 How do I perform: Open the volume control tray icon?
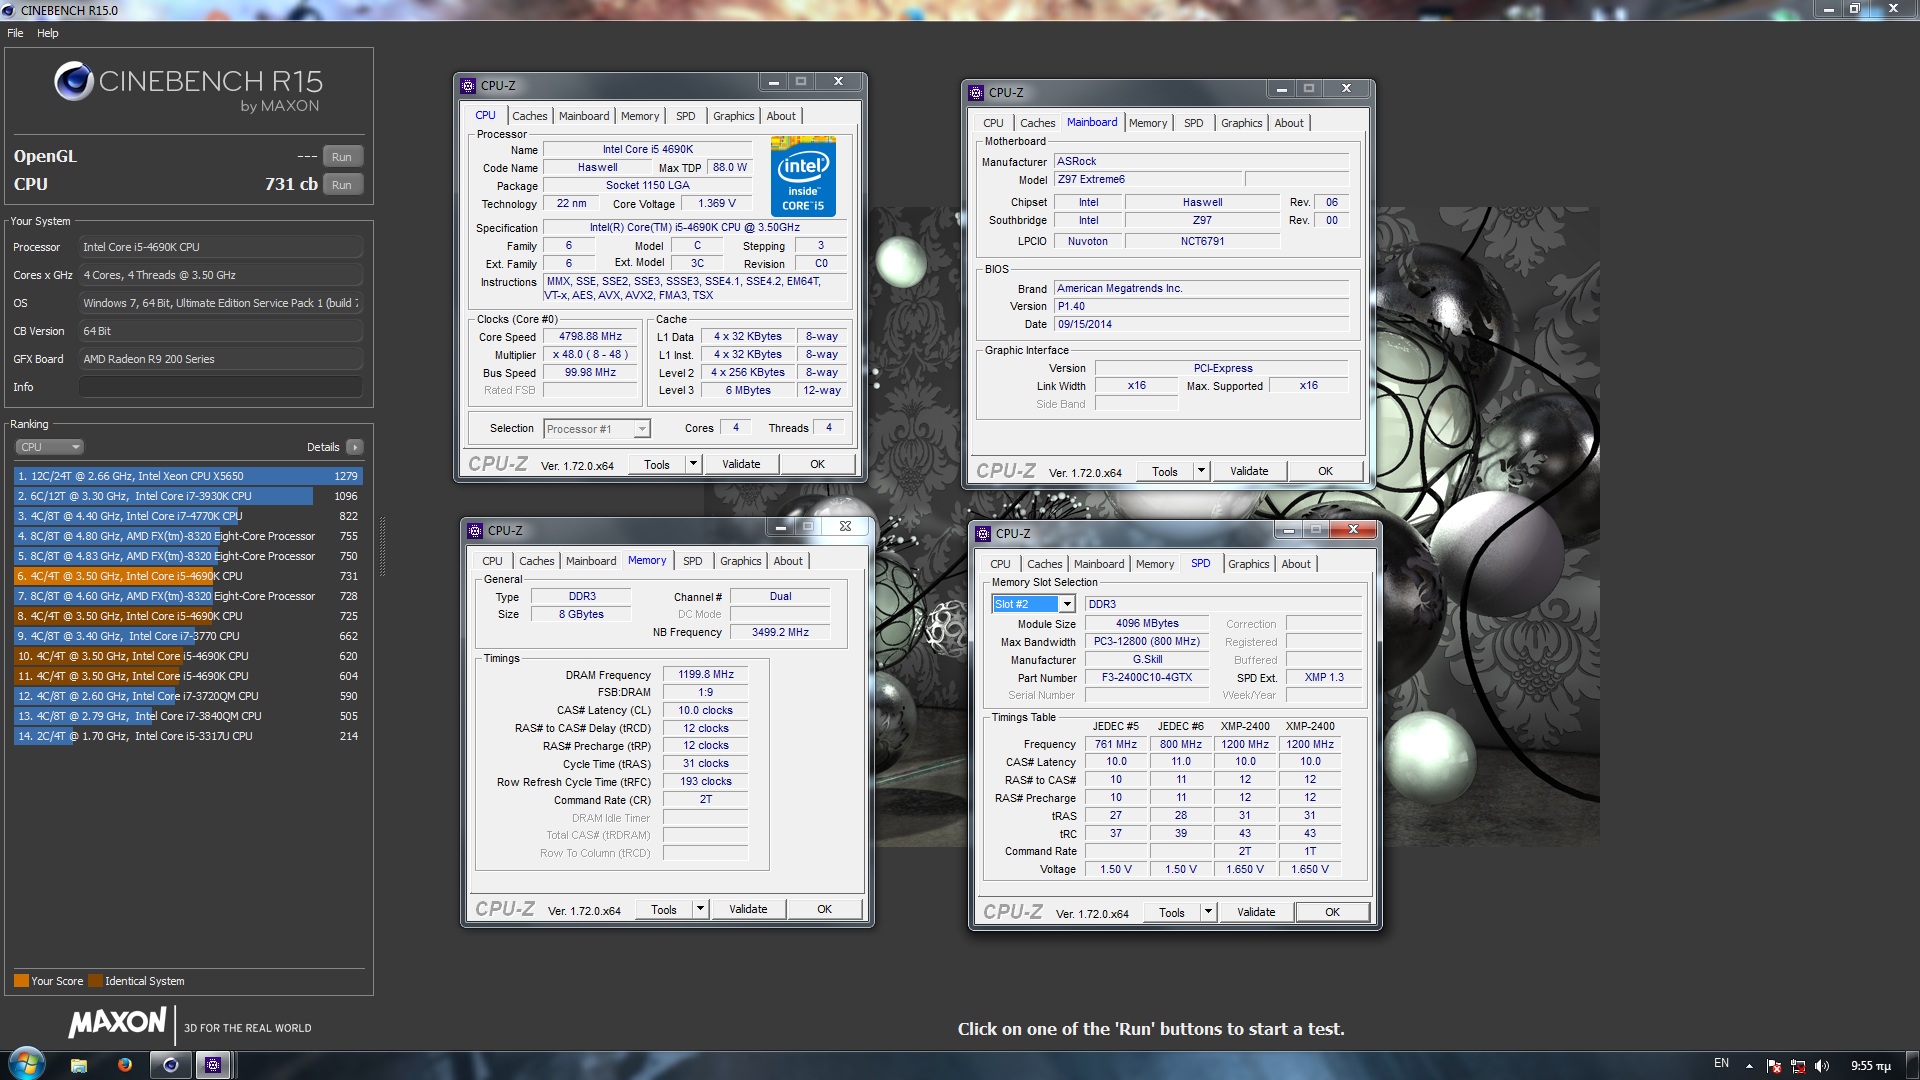coord(1821,1066)
